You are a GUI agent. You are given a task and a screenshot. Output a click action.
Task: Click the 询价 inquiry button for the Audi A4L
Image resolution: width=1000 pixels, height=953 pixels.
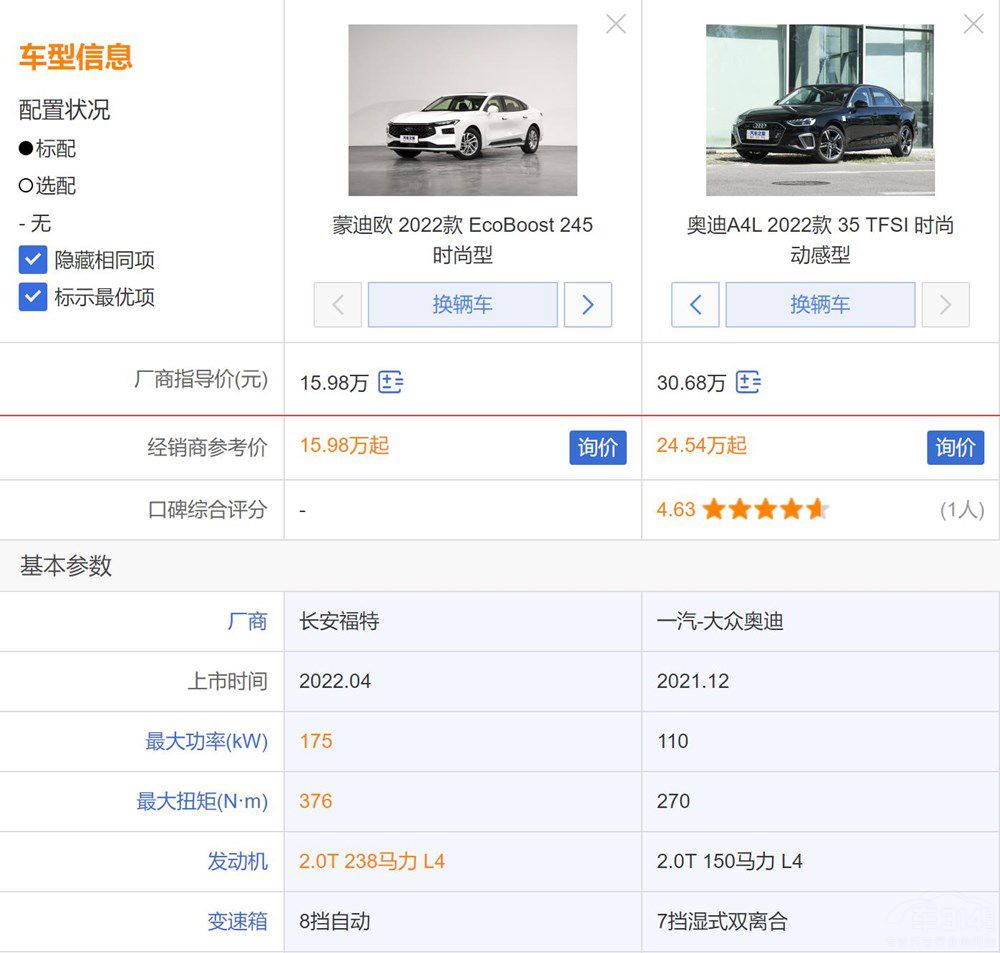pos(955,447)
